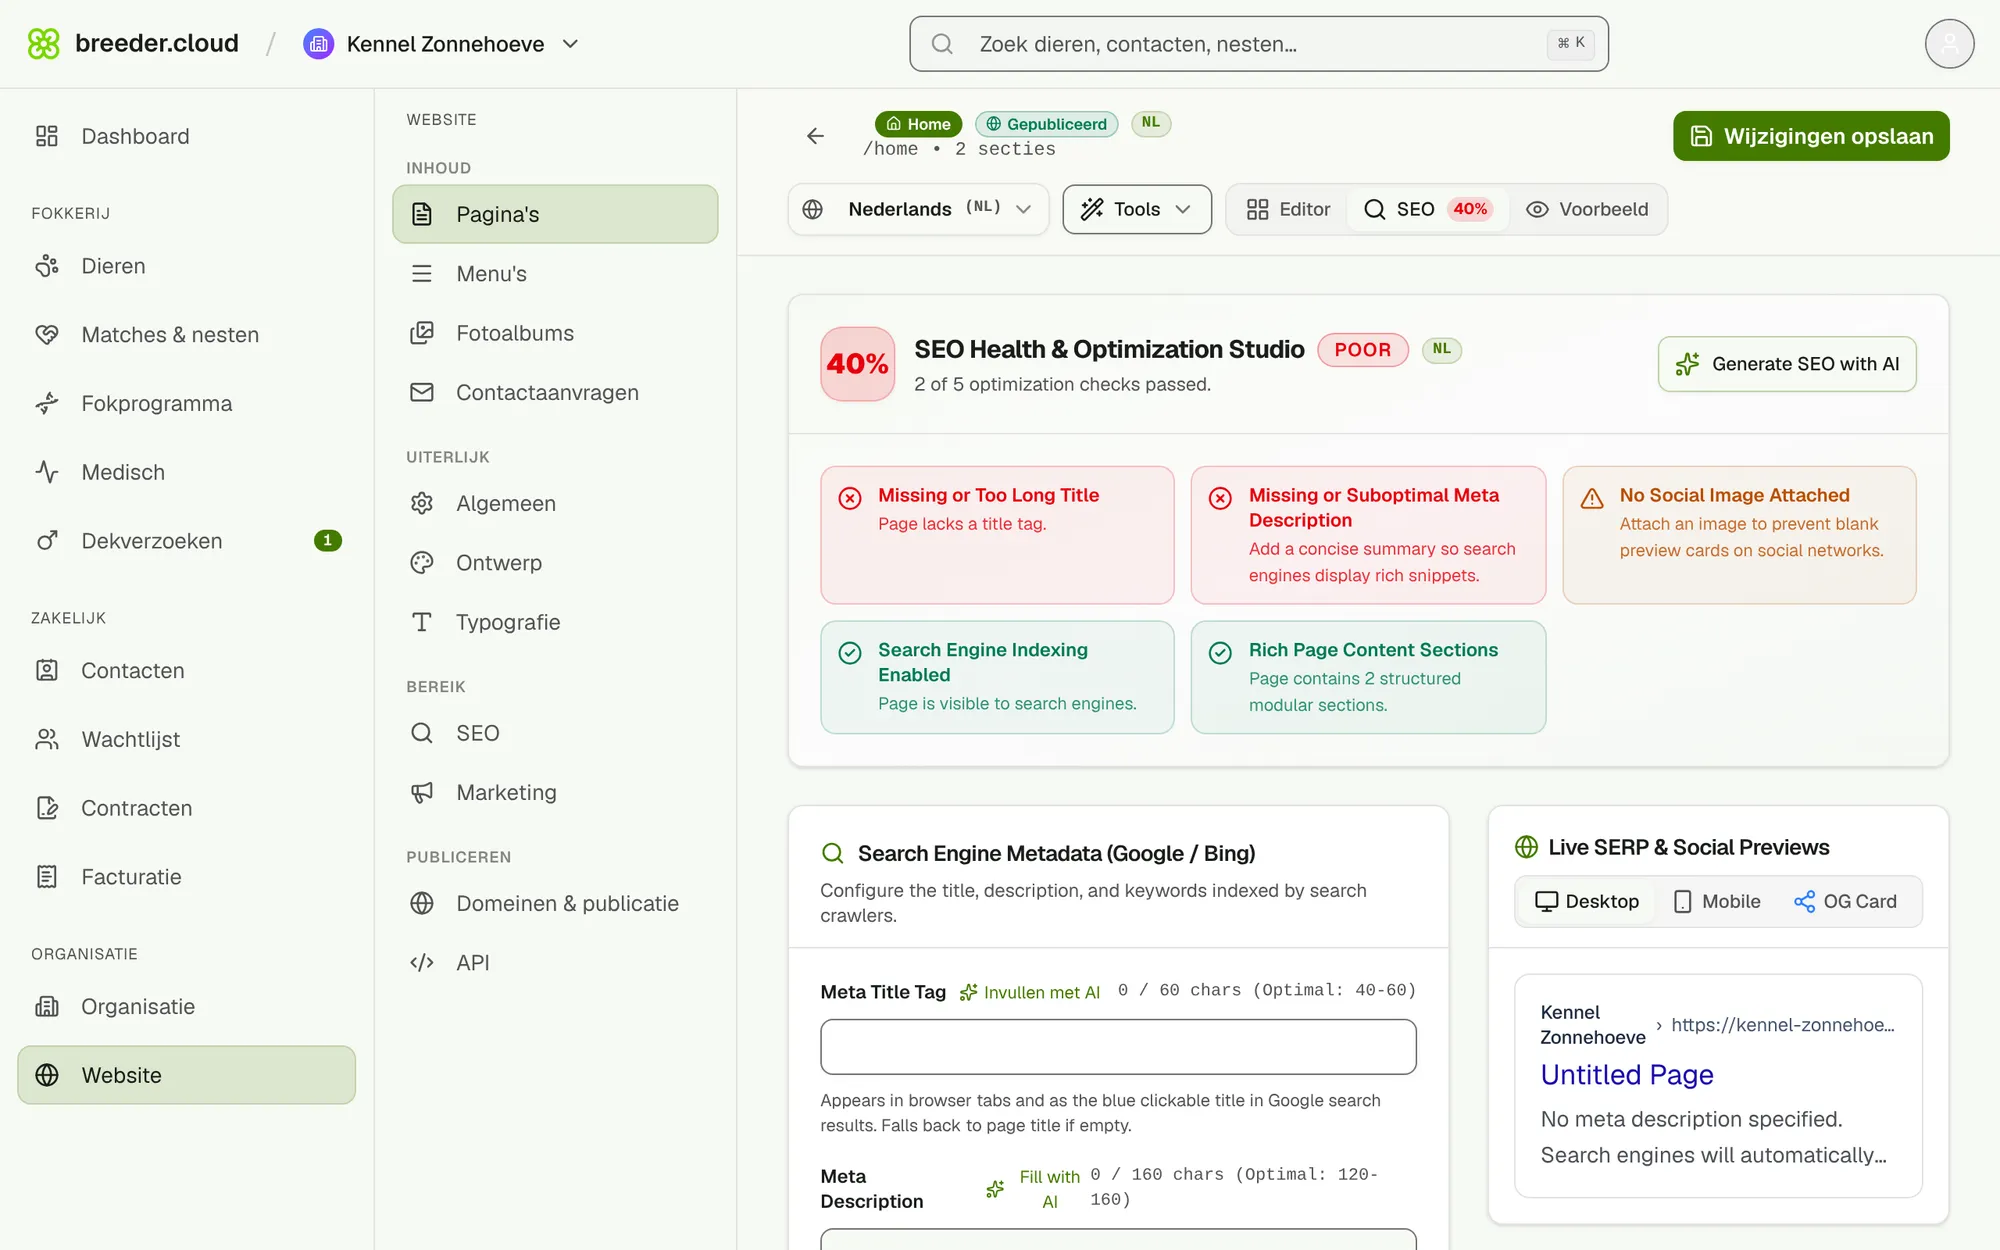Click the Untitled Page SERP preview title
2000x1250 pixels.
(1627, 1075)
